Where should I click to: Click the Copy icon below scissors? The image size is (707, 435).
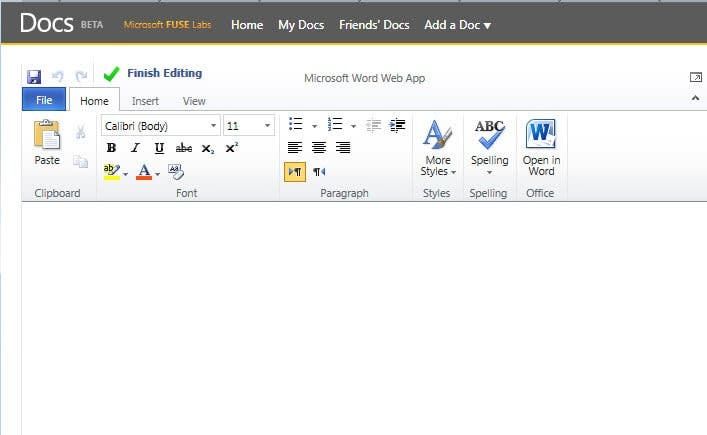(x=81, y=161)
